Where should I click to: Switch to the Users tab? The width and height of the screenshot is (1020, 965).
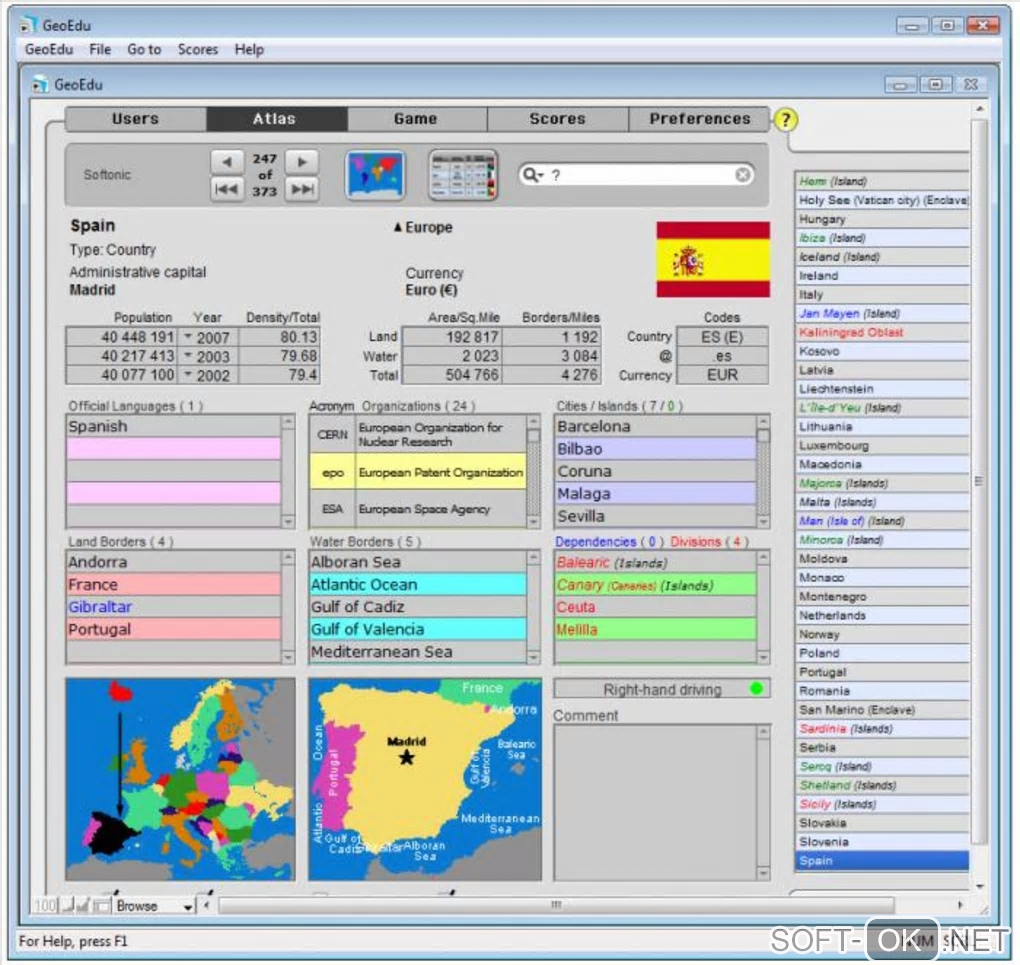coord(135,119)
